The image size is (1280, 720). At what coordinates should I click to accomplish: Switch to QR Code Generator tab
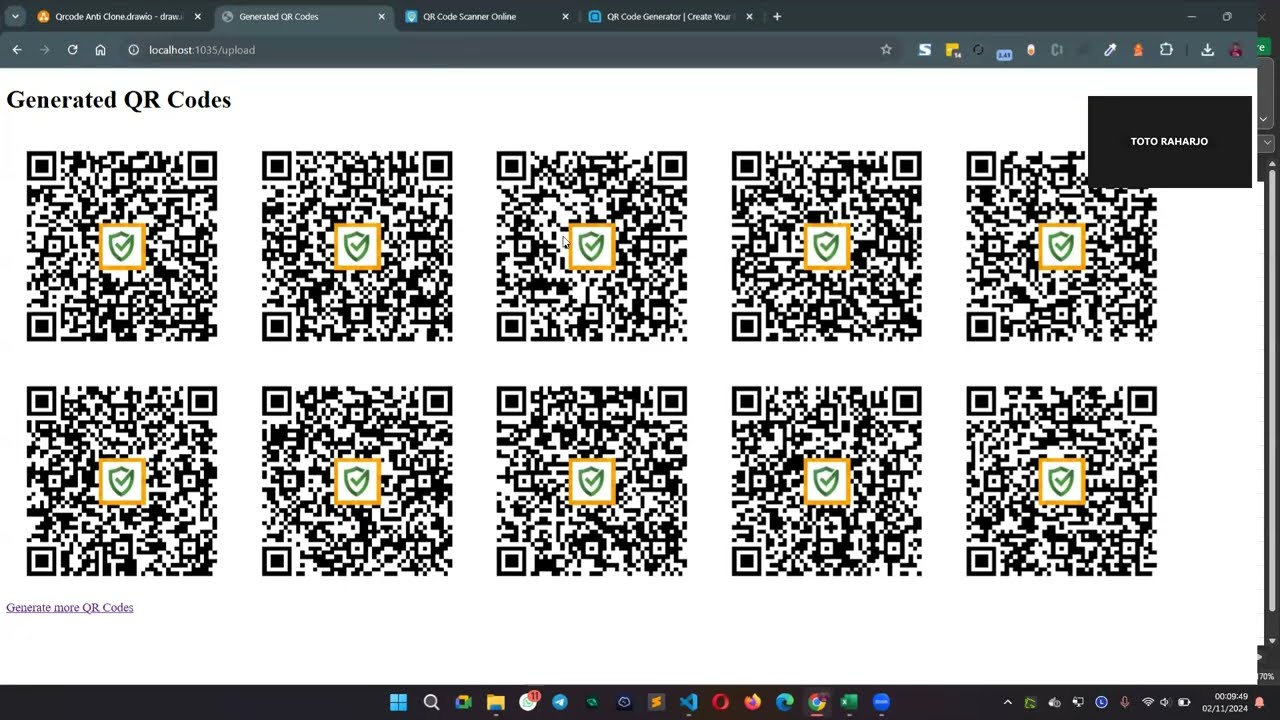(x=668, y=16)
